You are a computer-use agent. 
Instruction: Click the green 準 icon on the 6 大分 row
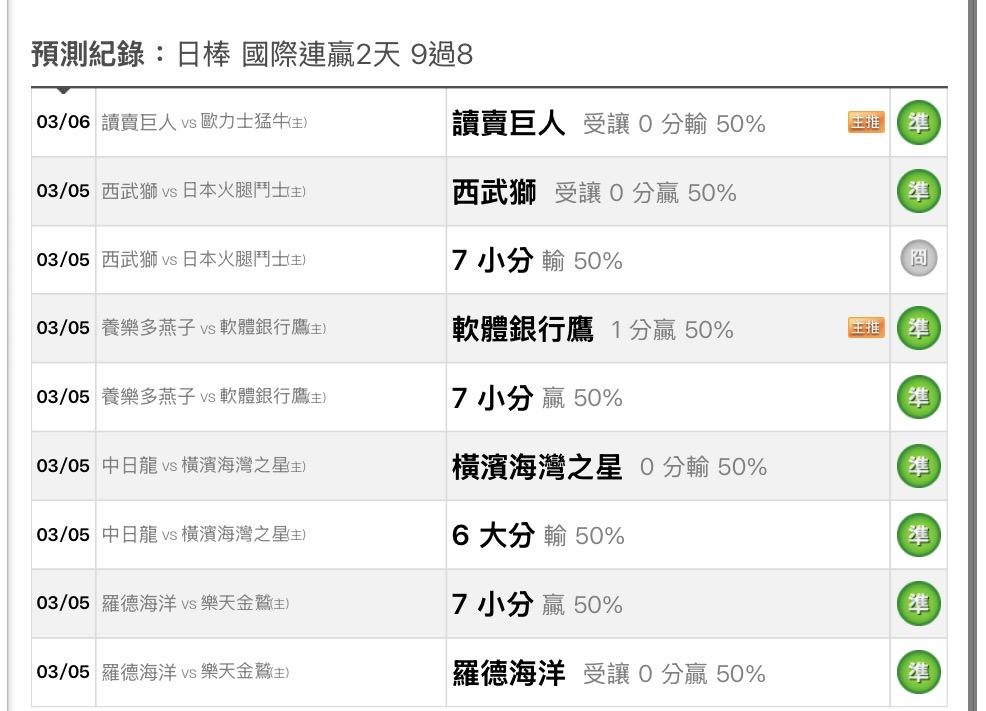919,535
